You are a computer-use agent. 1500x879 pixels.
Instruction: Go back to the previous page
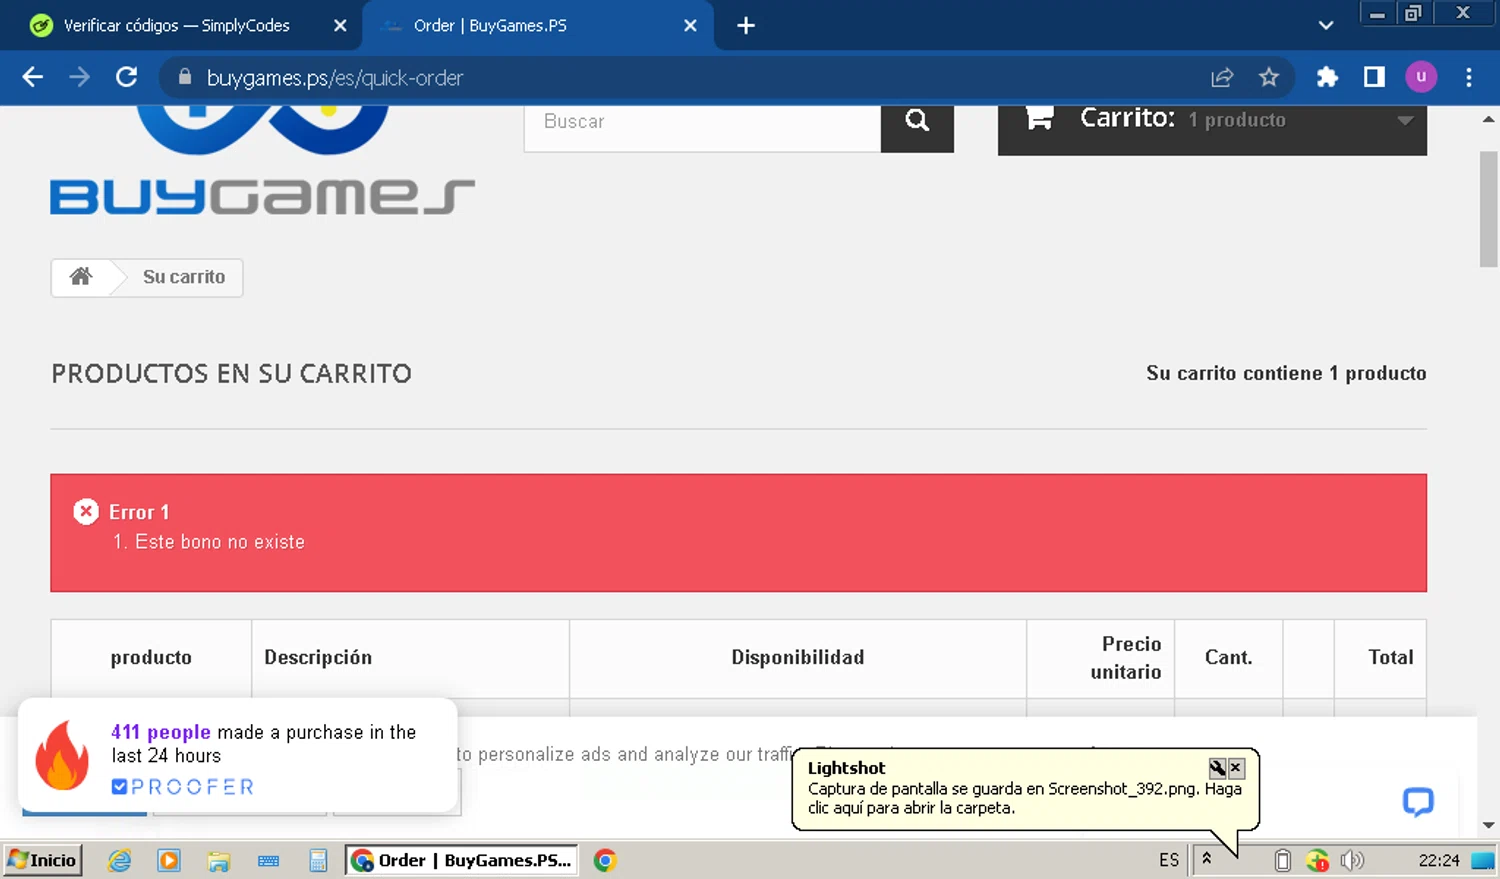tap(32, 77)
